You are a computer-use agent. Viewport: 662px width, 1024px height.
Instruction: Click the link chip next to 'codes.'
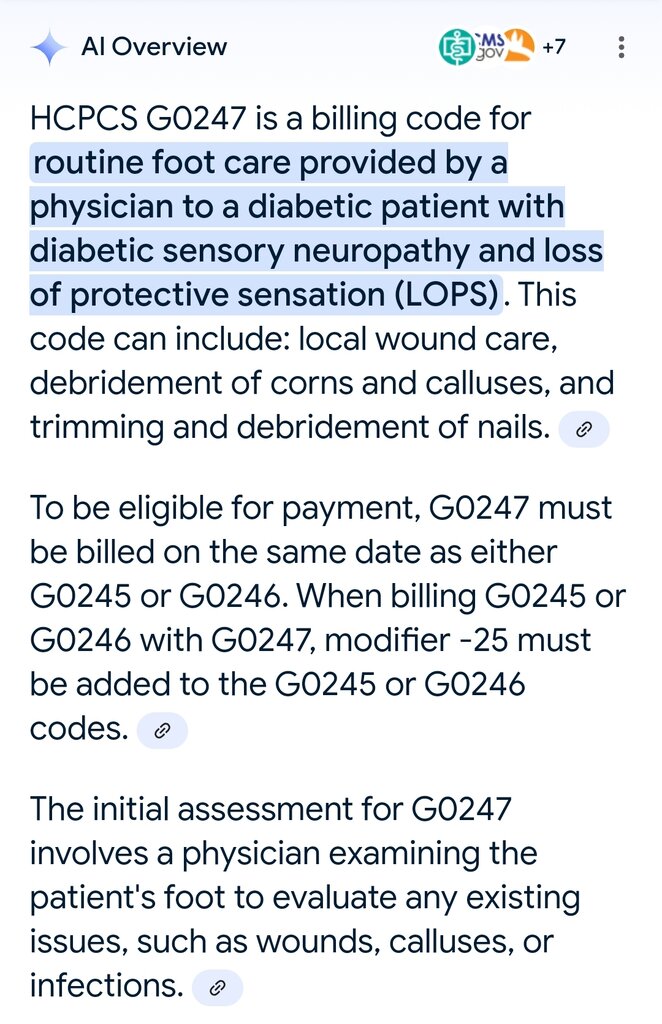point(162,730)
